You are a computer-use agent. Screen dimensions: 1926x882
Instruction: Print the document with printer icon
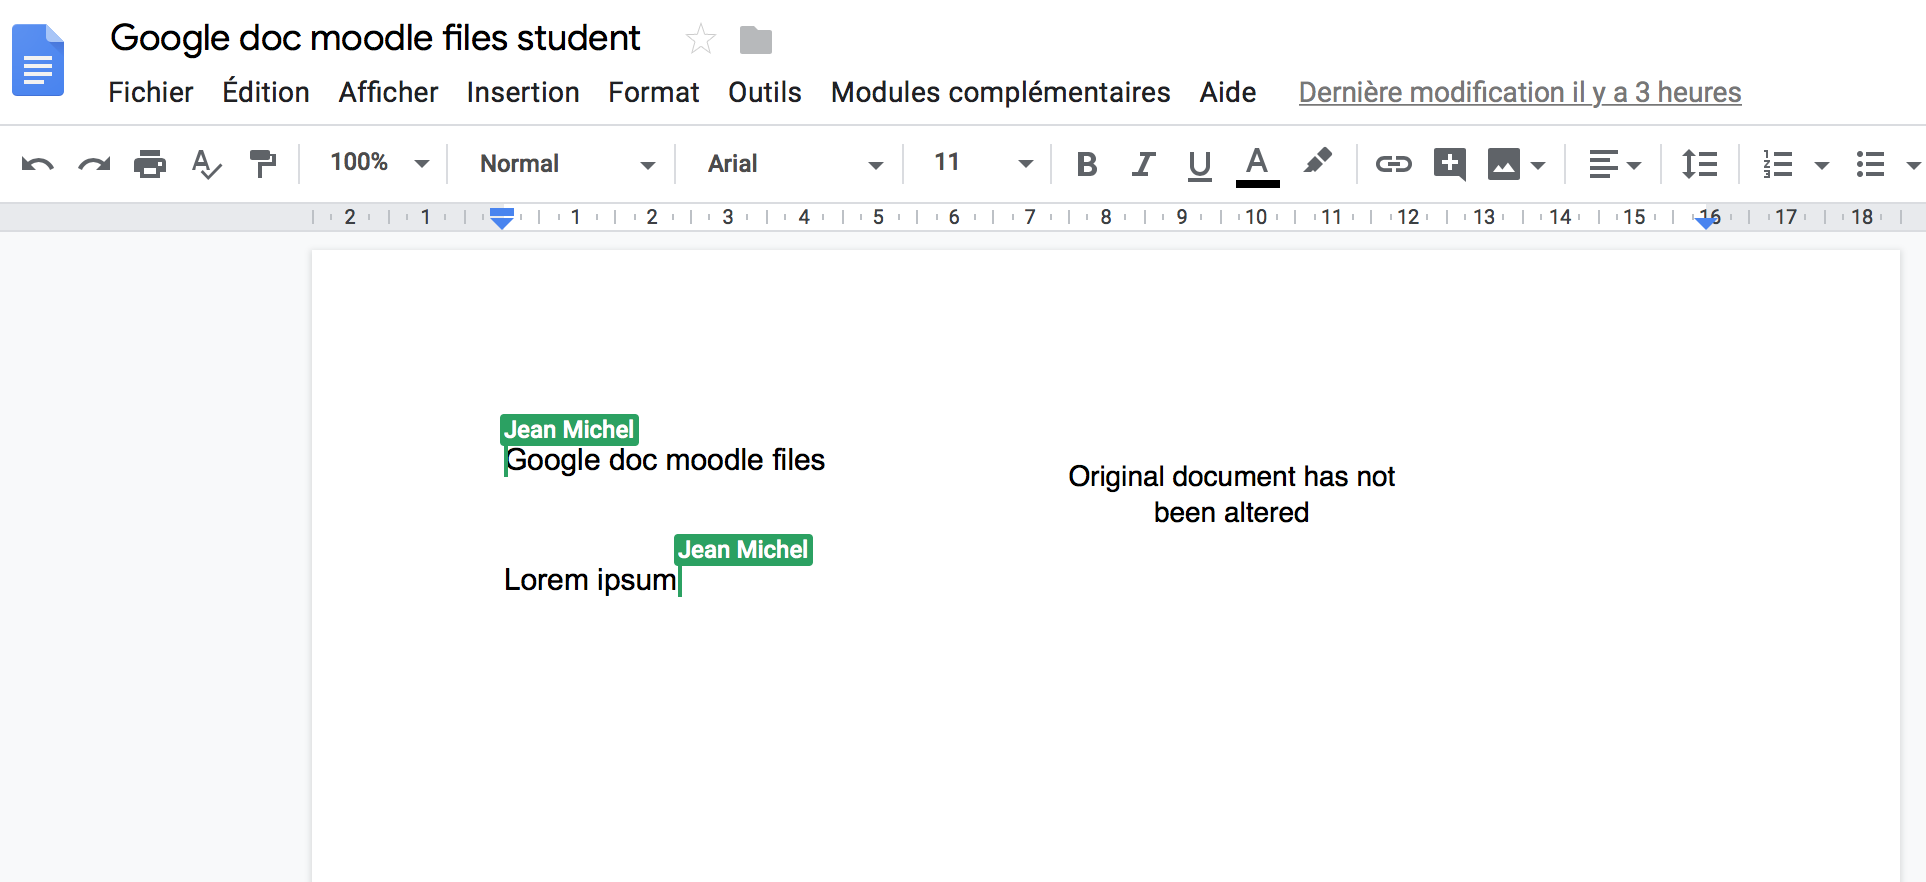pos(150,163)
